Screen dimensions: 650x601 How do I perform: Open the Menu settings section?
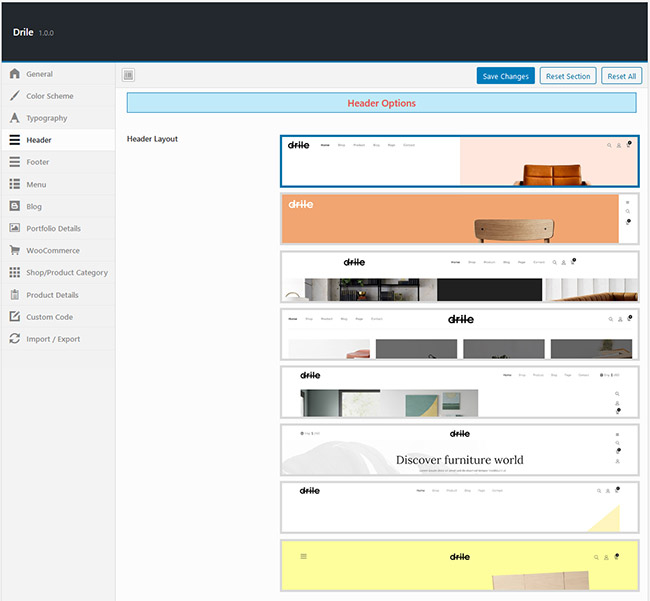pos(58,184)
